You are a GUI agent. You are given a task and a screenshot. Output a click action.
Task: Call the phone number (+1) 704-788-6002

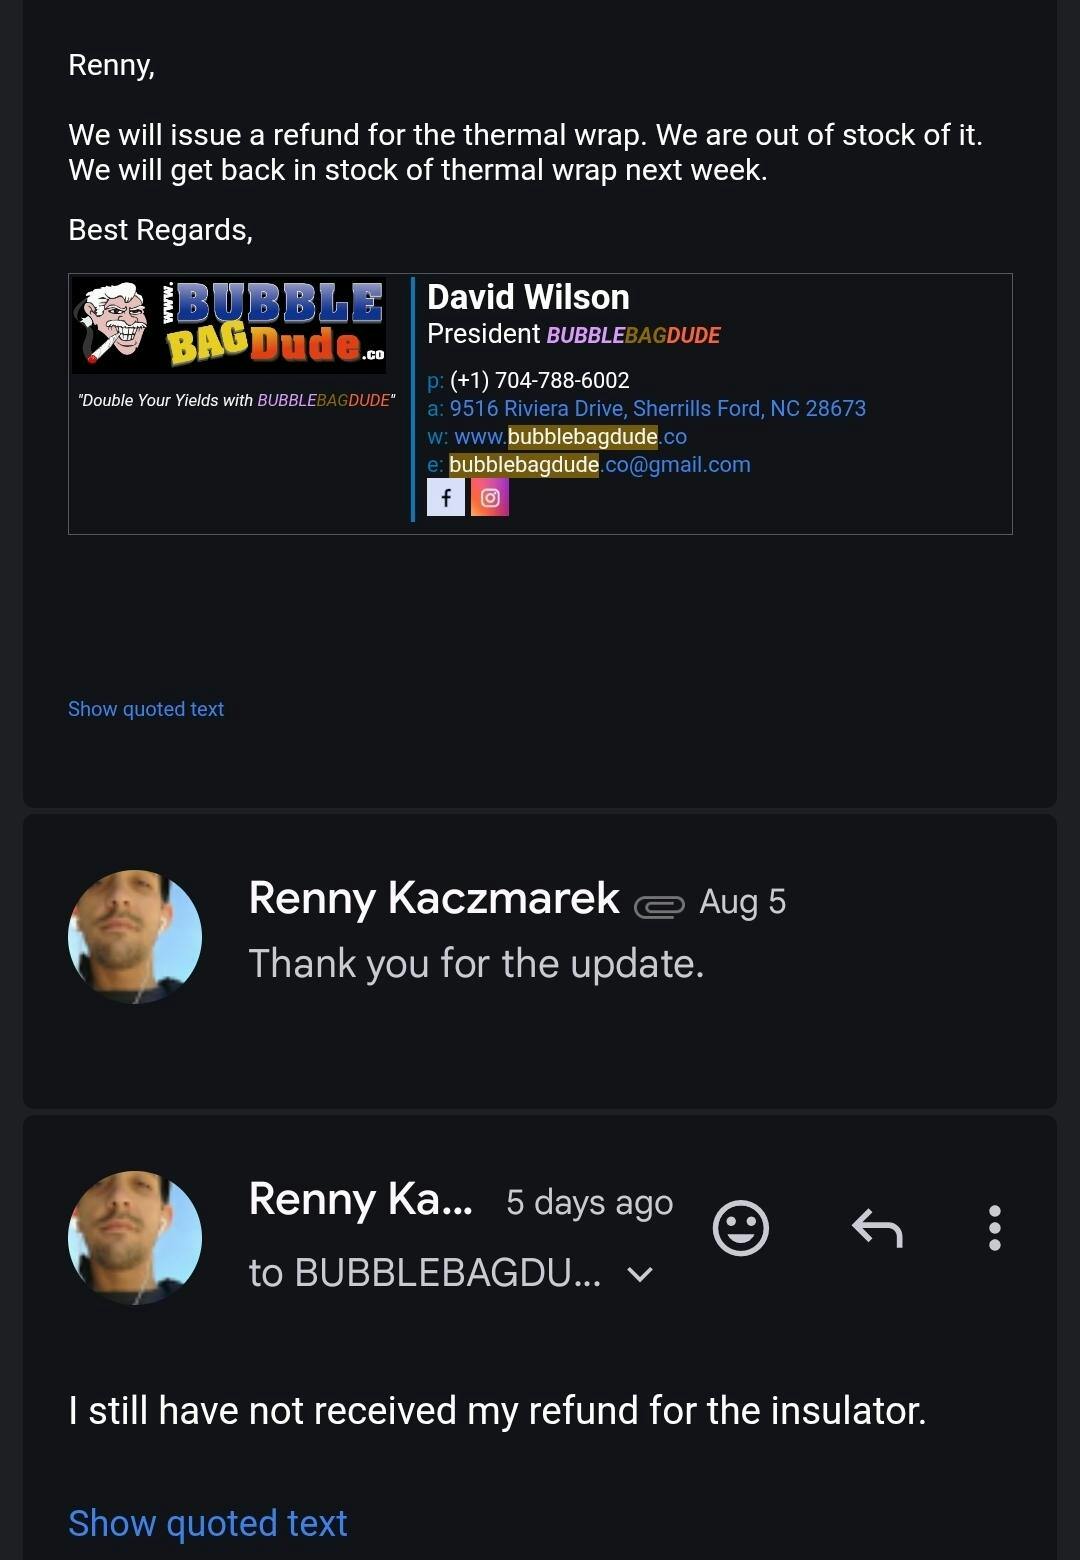[x=539, y=380]
